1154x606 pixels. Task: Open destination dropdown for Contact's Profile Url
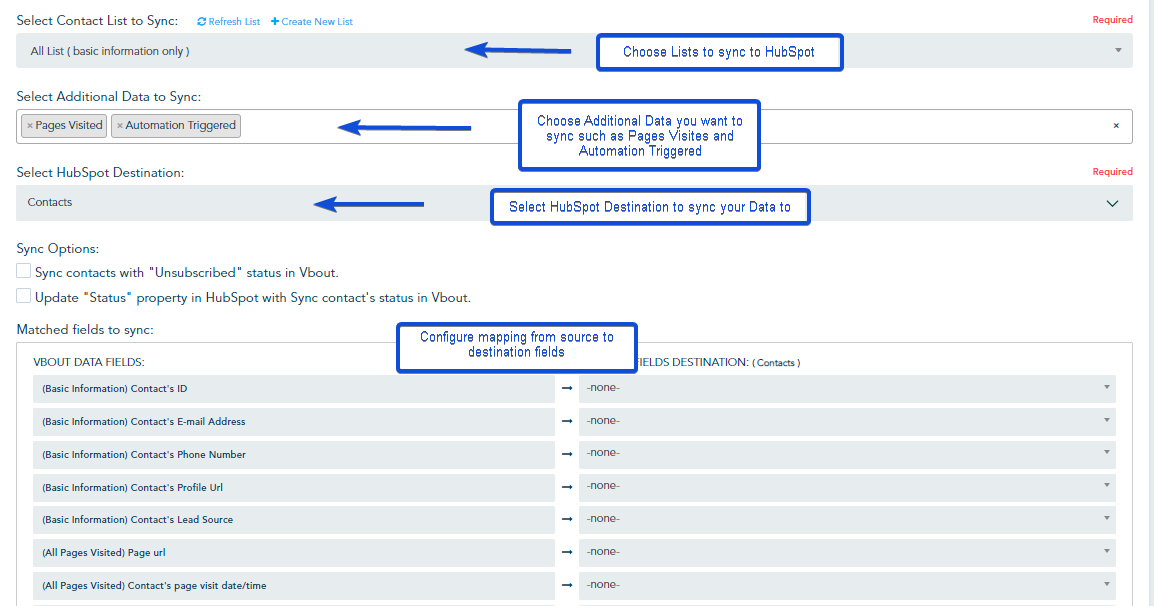coord(847,487)
